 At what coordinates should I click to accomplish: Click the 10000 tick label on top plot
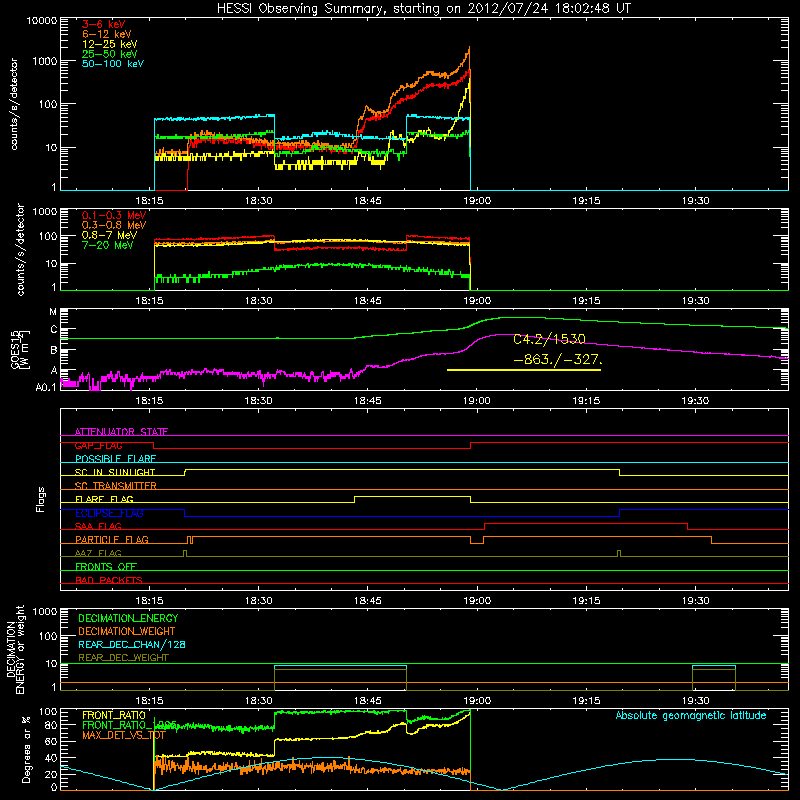[42, 20]
